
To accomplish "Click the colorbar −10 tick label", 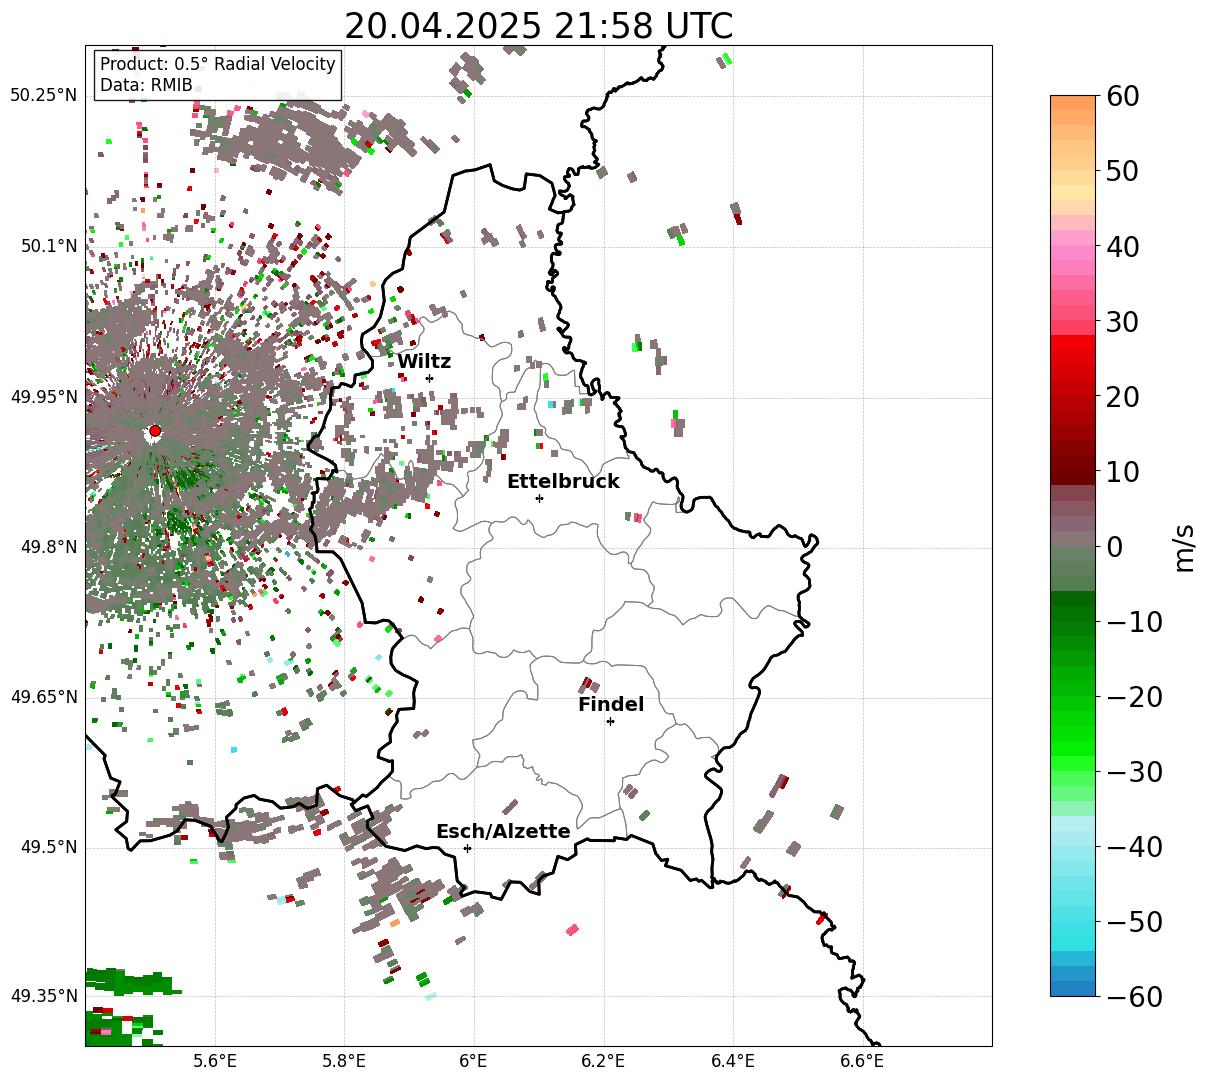I will (1135, 621).
